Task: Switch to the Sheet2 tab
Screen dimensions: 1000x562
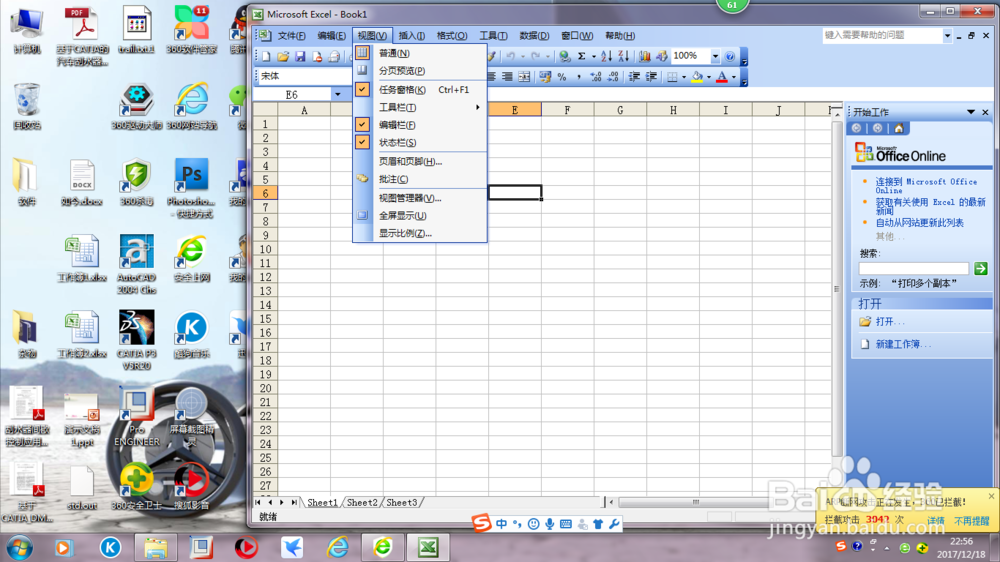Action: click(x=362, y=503)
